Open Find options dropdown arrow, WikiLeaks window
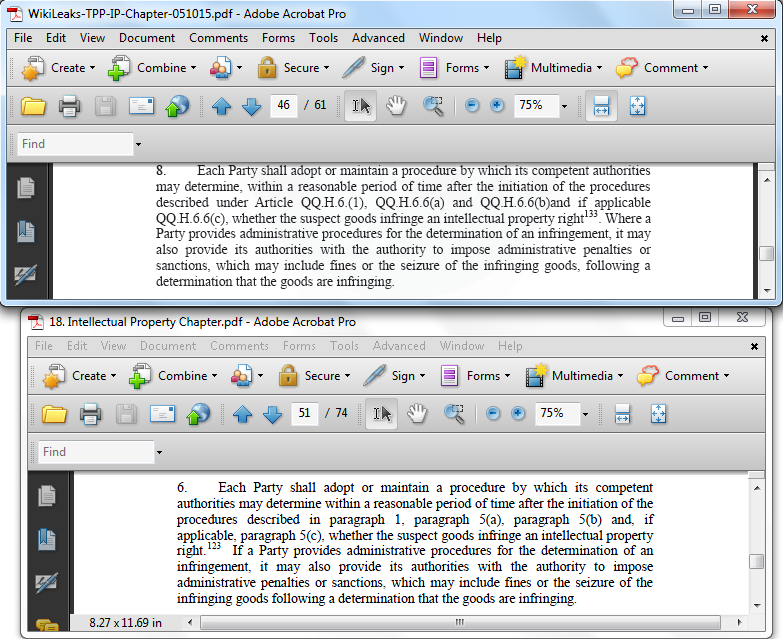 click(x=138, y=144)
